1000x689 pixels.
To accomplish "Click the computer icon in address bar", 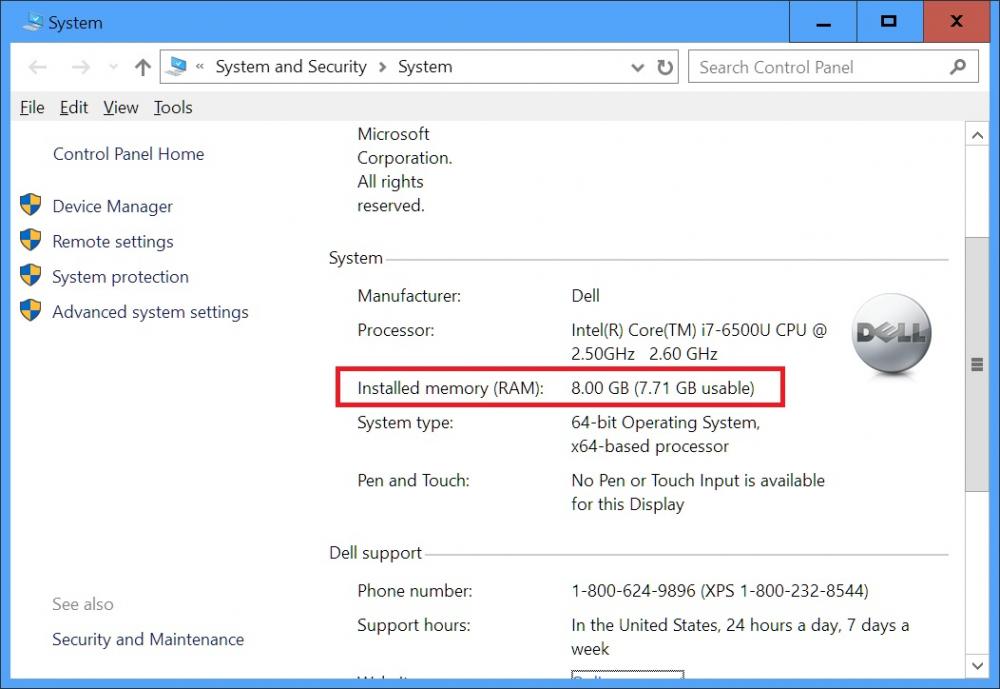I will (x=176, y=66).
